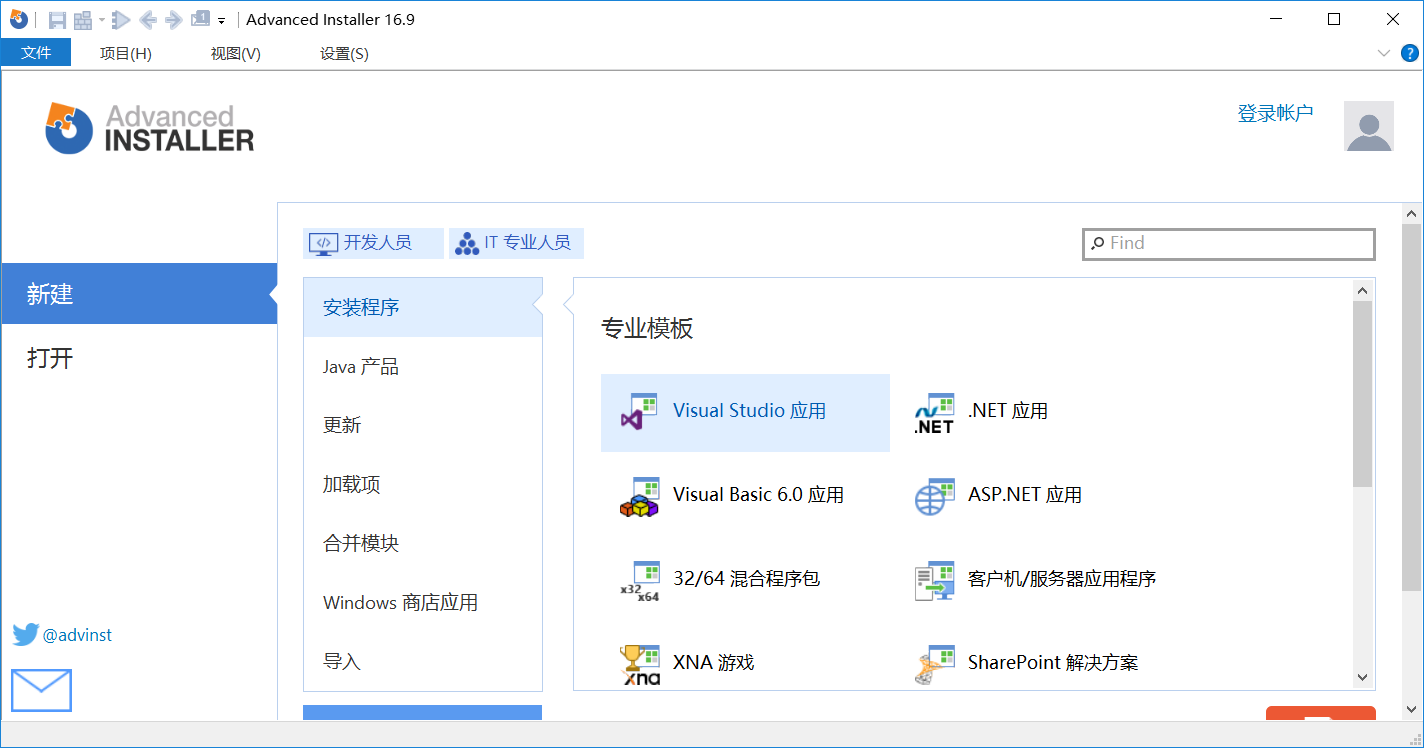Filter templates by 开发人员
The image size is (1424, 748).
[x=373, y=243]
